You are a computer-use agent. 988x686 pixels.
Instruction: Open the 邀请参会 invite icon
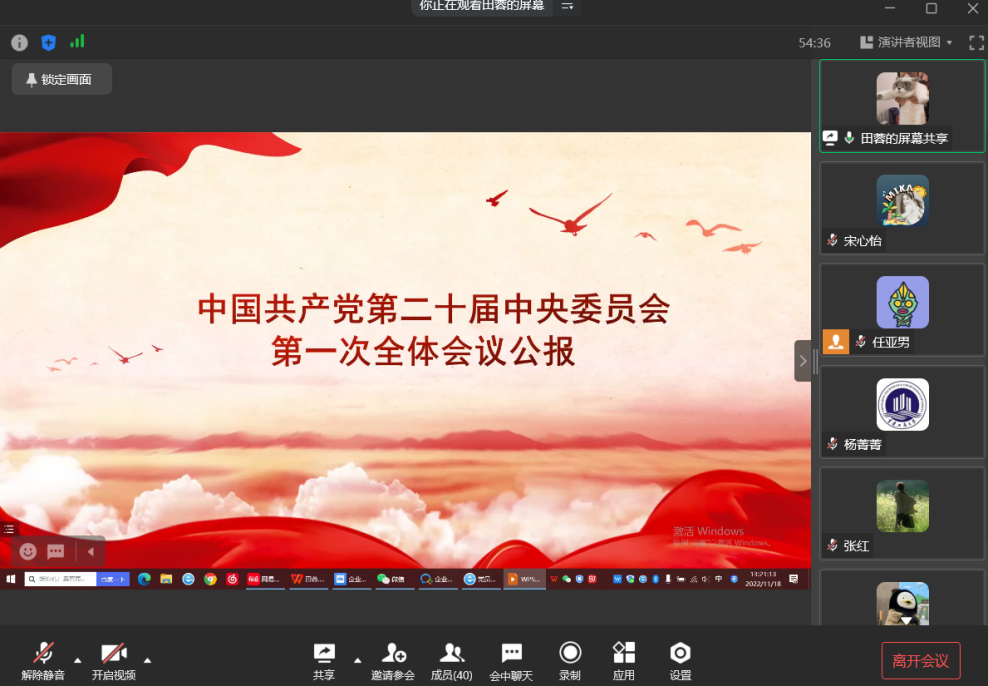click(393, 661)
